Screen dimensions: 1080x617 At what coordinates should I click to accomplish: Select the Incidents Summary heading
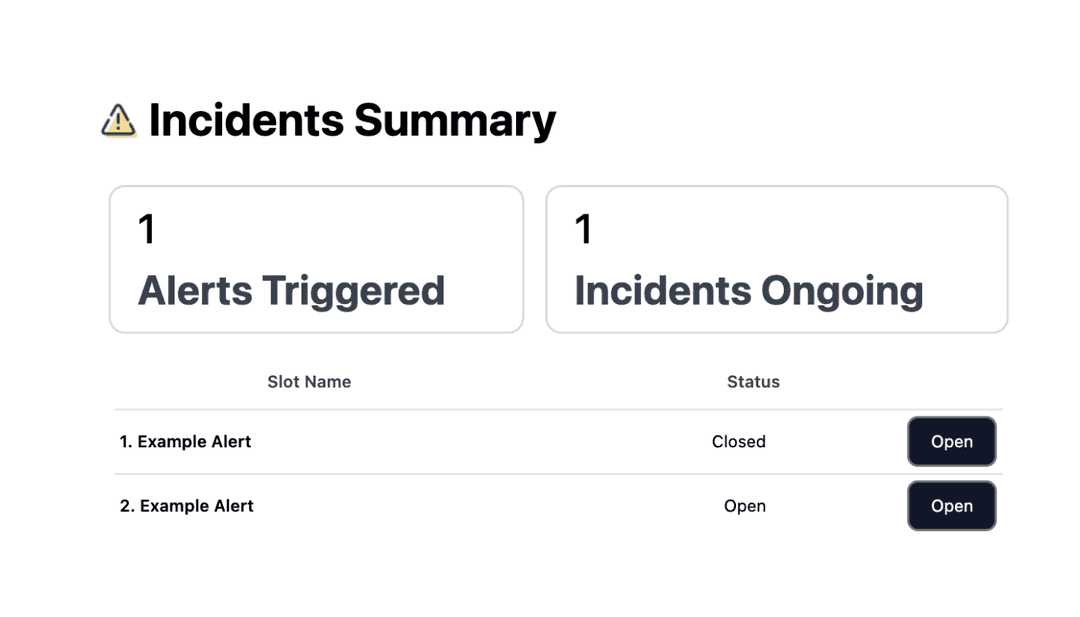tap(351, 120)
